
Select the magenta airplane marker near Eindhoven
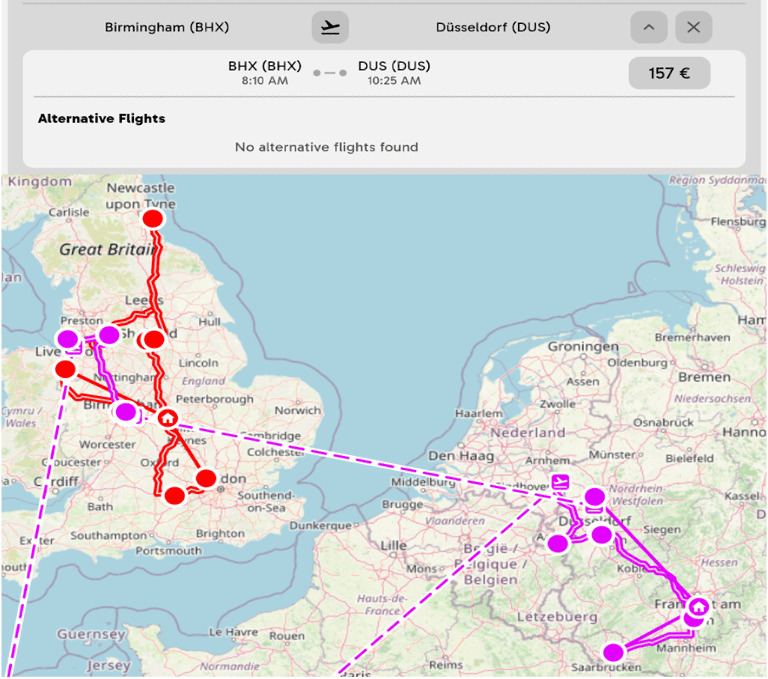560,482
